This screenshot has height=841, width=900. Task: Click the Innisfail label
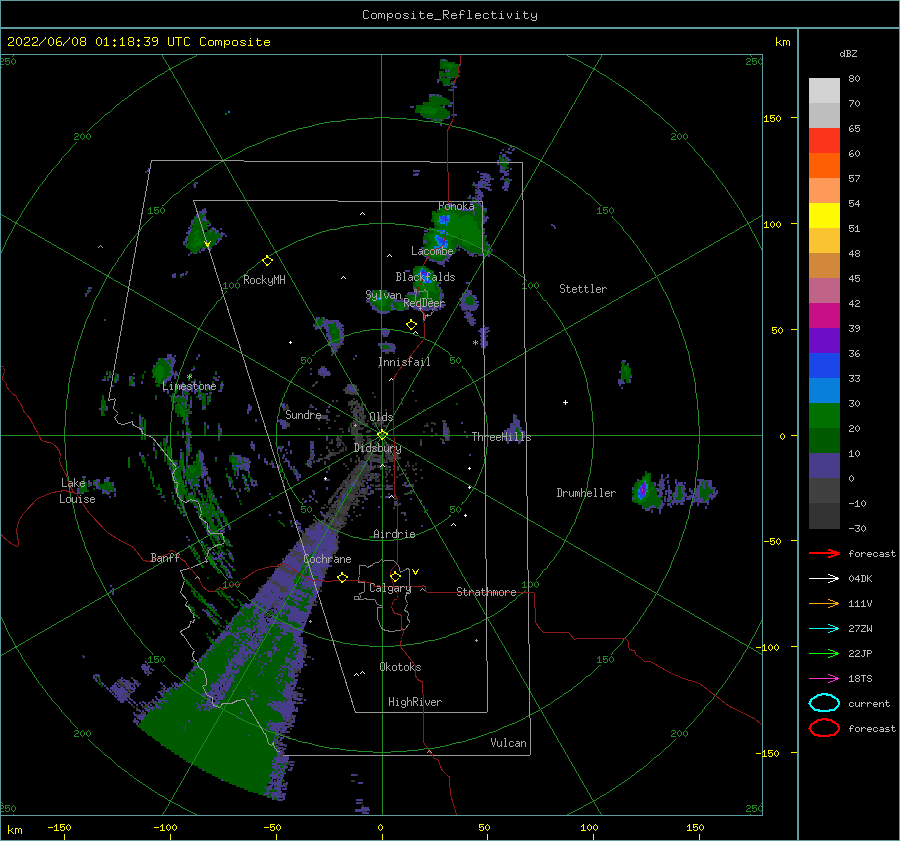(x=404, y=362)
